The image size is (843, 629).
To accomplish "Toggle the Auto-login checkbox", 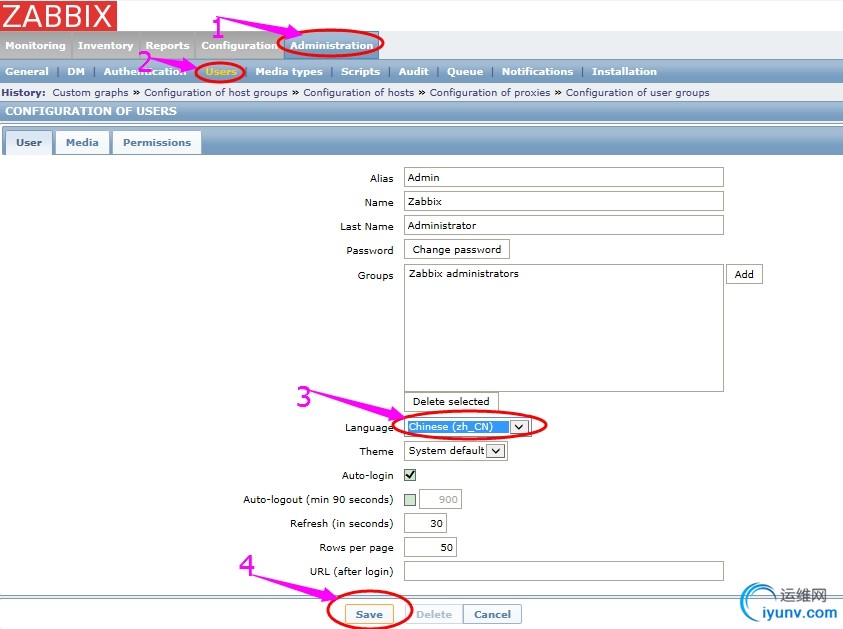I will click(410, 475).
